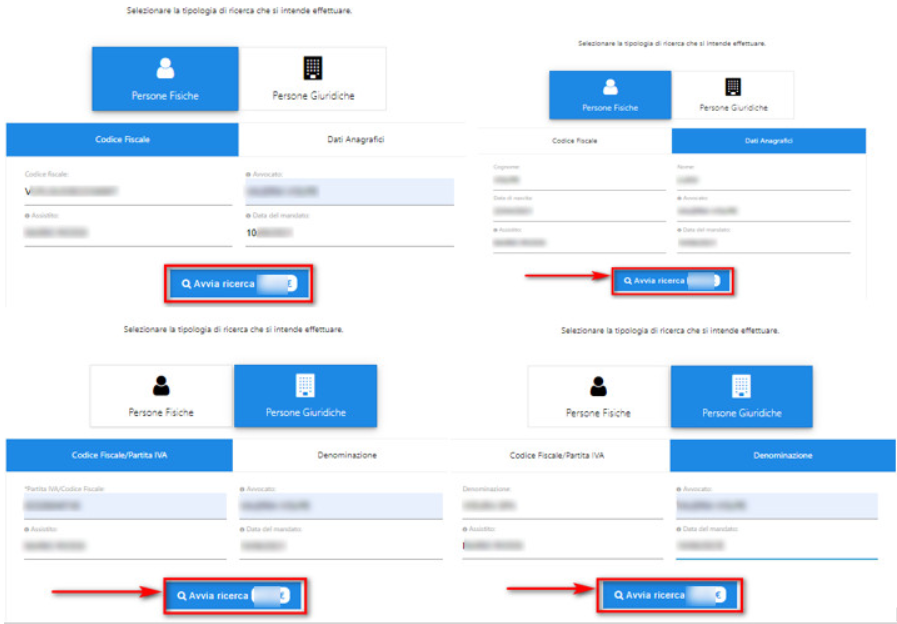The image size is (897, 624).
Task: Click the magnifier icon on Avvia ricerca in the Denominazione form
Action: (617, 595)
